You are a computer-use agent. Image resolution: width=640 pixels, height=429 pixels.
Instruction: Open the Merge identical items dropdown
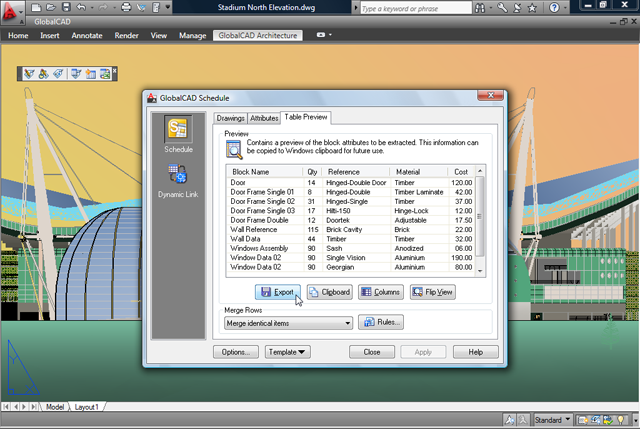[x=288, y=323]
